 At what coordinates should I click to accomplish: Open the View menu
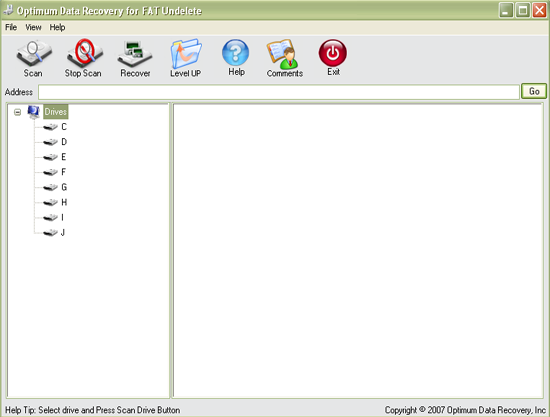[33, 27]
